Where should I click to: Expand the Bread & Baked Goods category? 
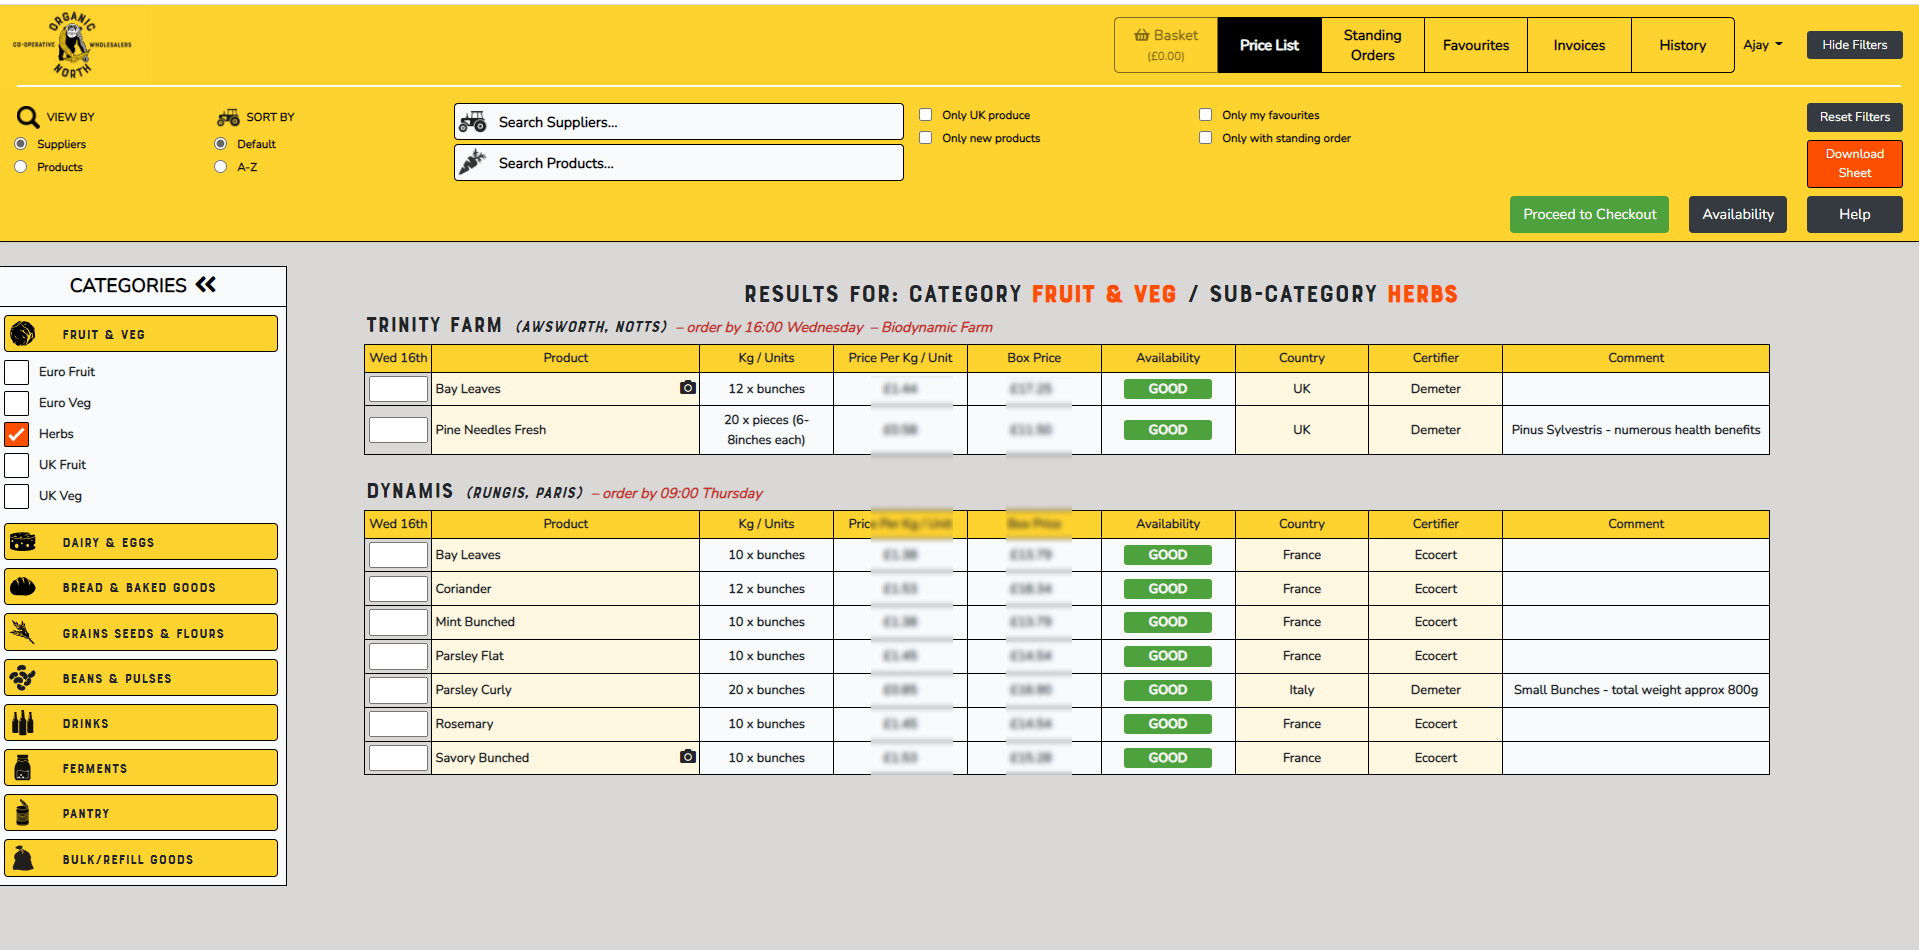click(141, 587)
